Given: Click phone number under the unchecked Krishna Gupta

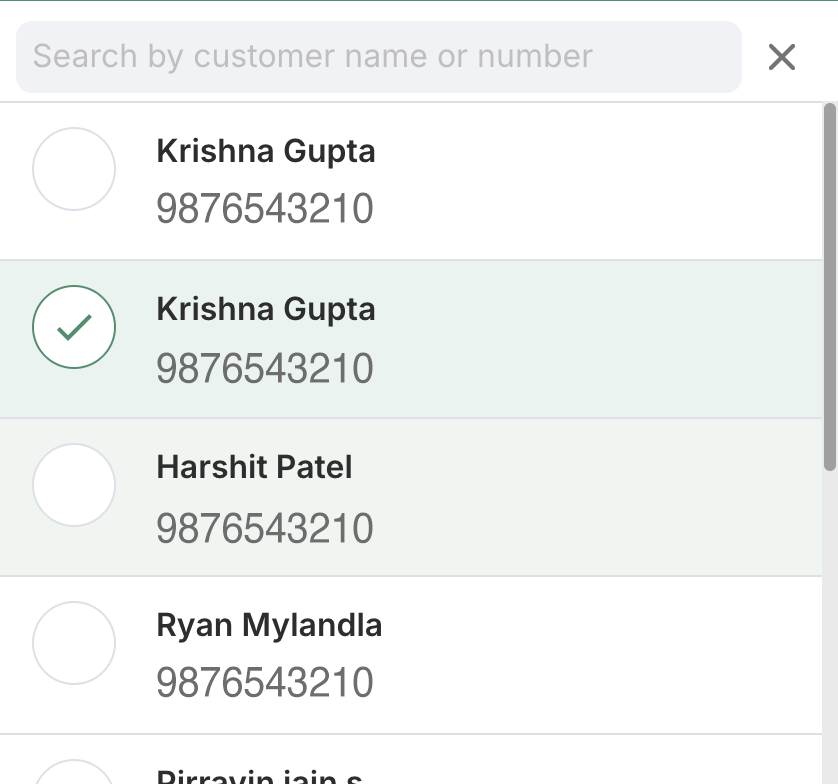Looking at the screenshot, I should (x=265, y=209).
